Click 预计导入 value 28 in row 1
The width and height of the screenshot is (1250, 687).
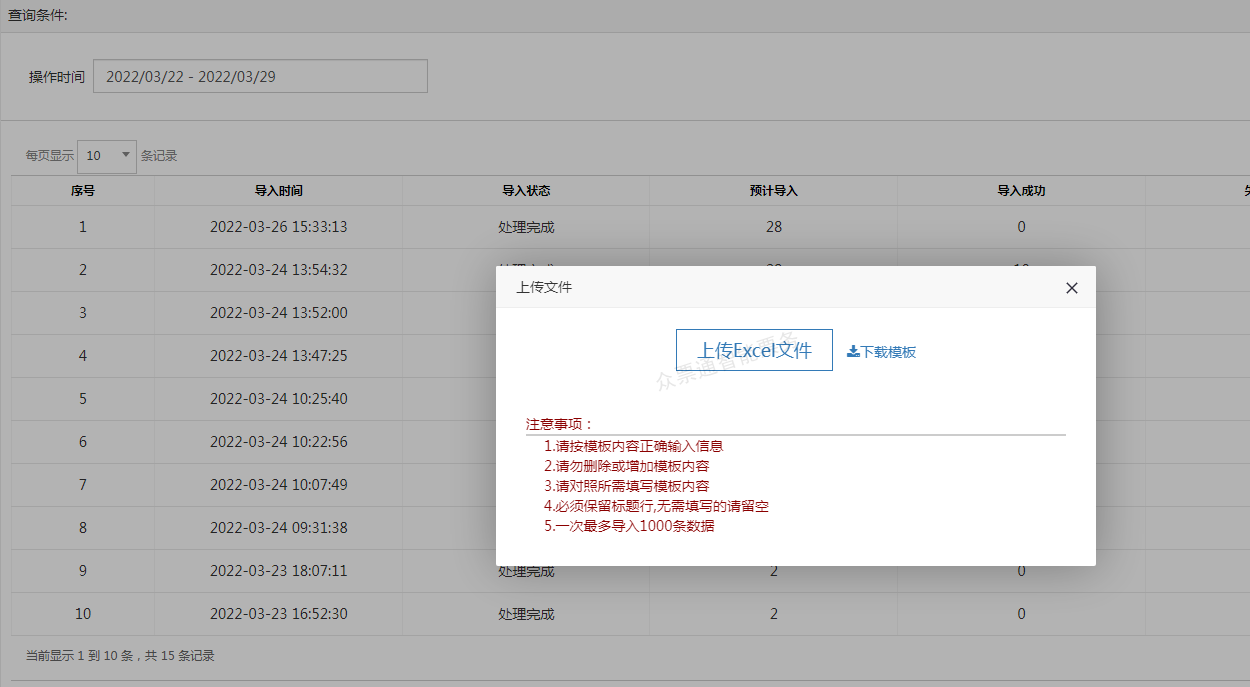click(774, 227)
